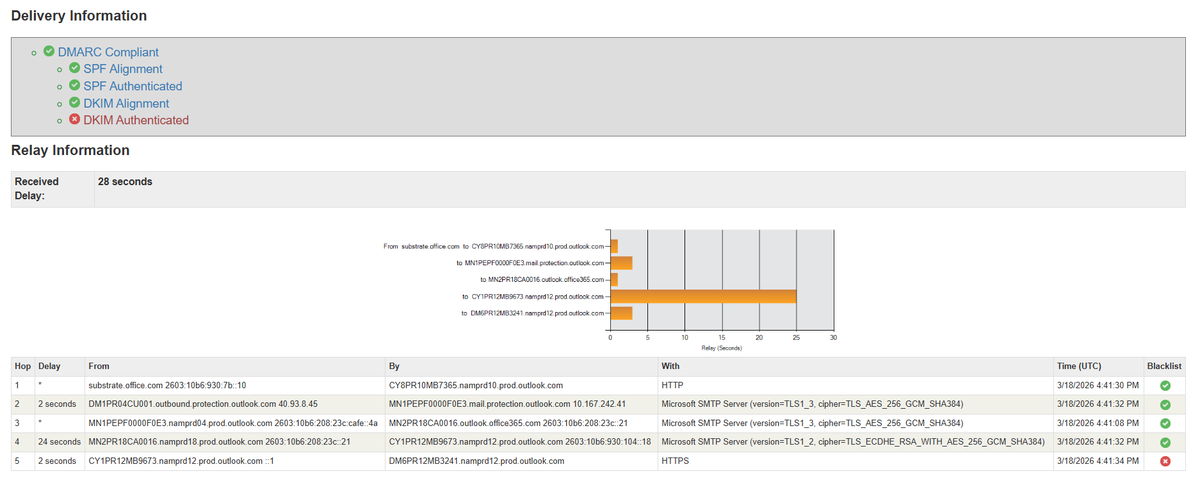Click the 4:41:30 PM time cell

pyautogui.click(x=1097, y=385)
